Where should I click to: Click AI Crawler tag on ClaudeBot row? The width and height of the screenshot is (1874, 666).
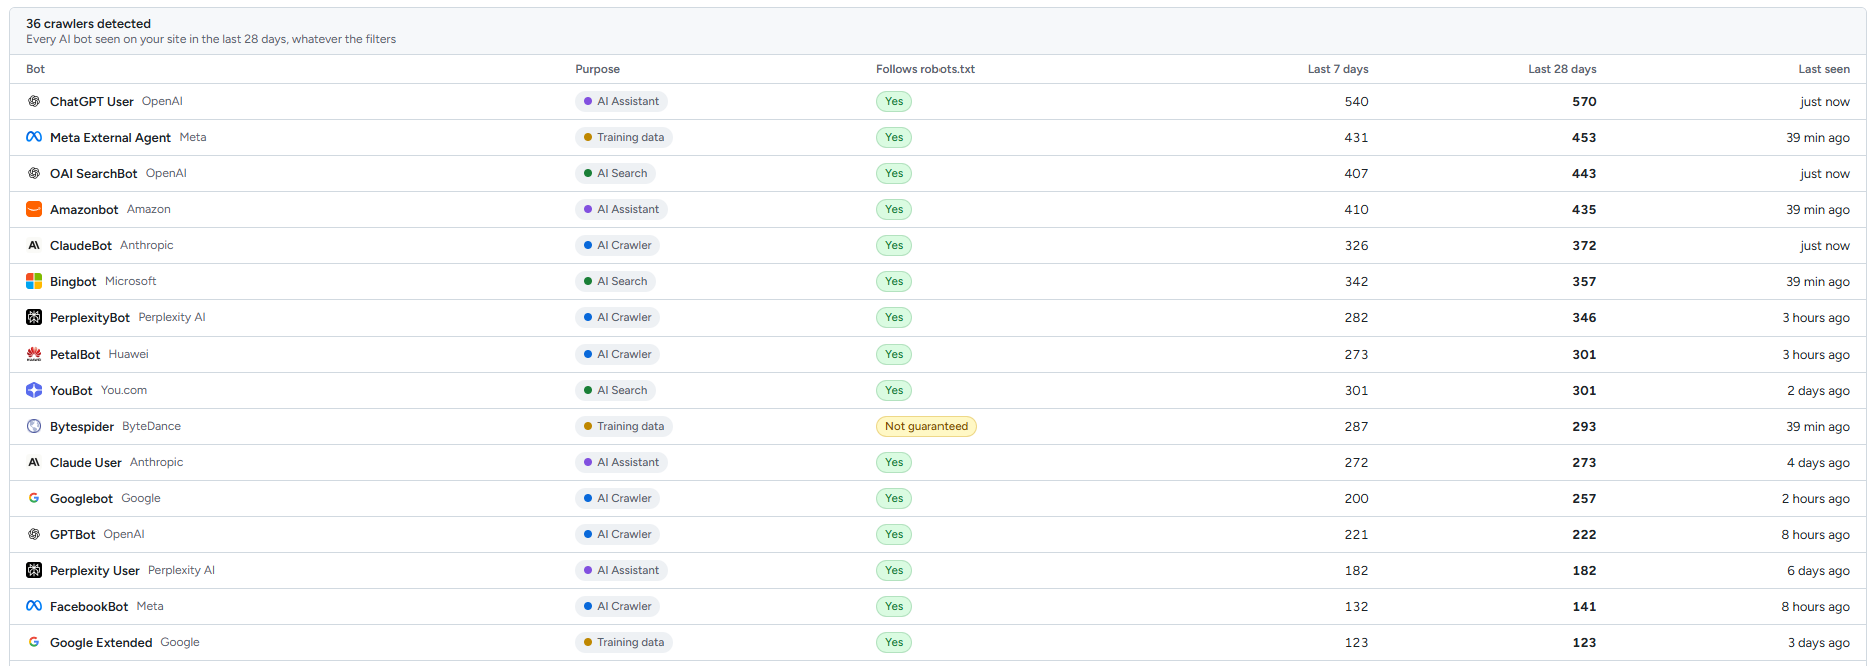[x=617, y=245]
